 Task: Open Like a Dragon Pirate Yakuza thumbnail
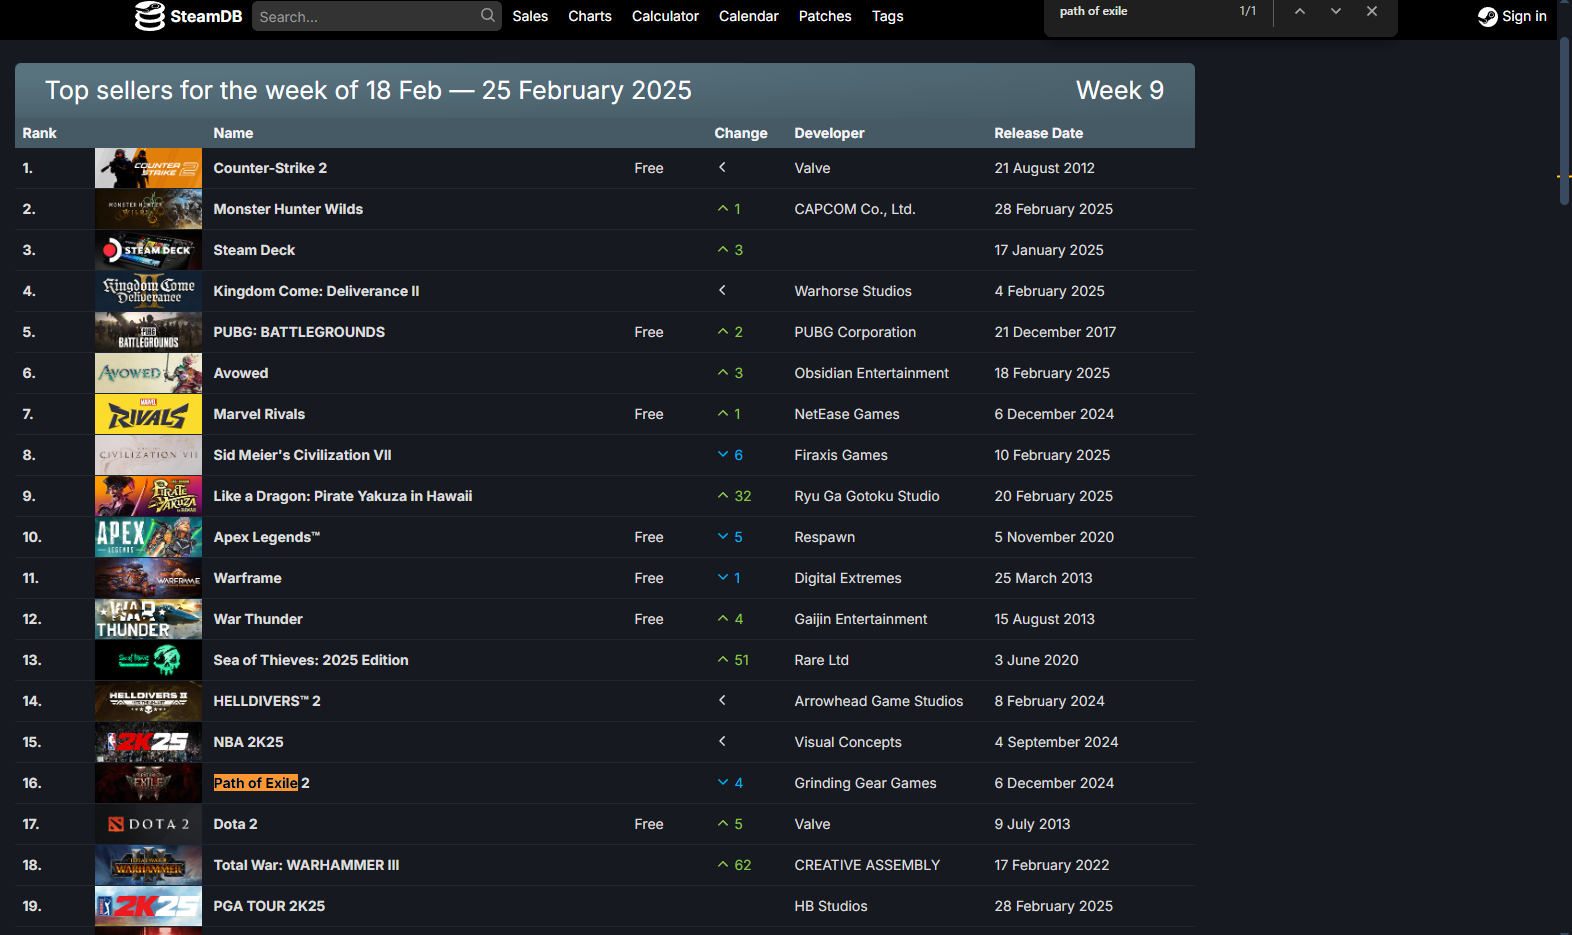click(x=148, y=496)
